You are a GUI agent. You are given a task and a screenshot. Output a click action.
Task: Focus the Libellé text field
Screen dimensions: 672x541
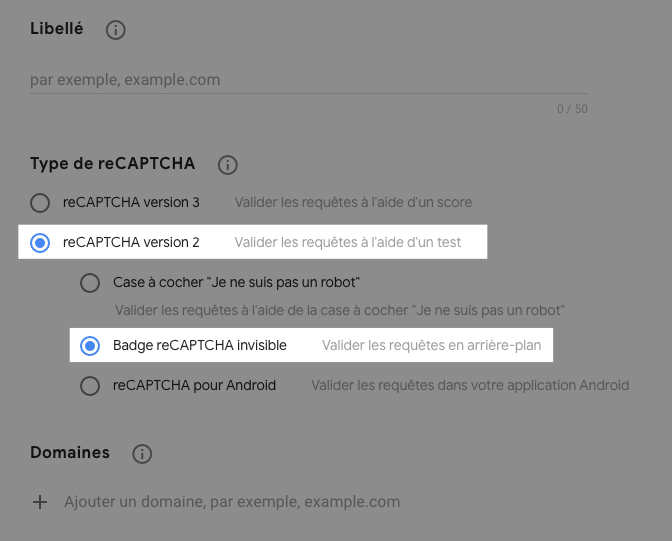(x=300, y=80)
